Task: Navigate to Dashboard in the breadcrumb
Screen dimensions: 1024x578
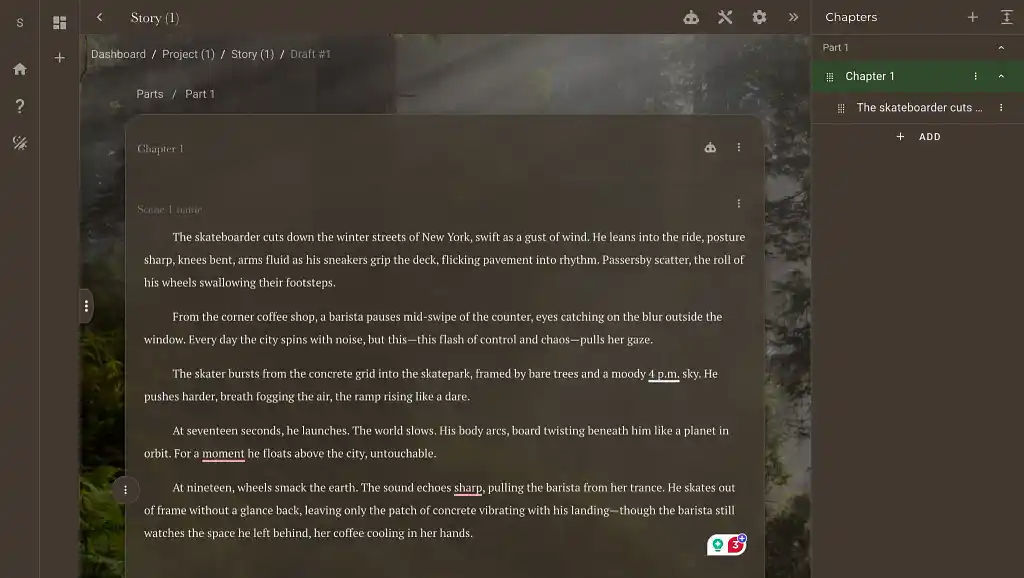Action: click(118, 54)
